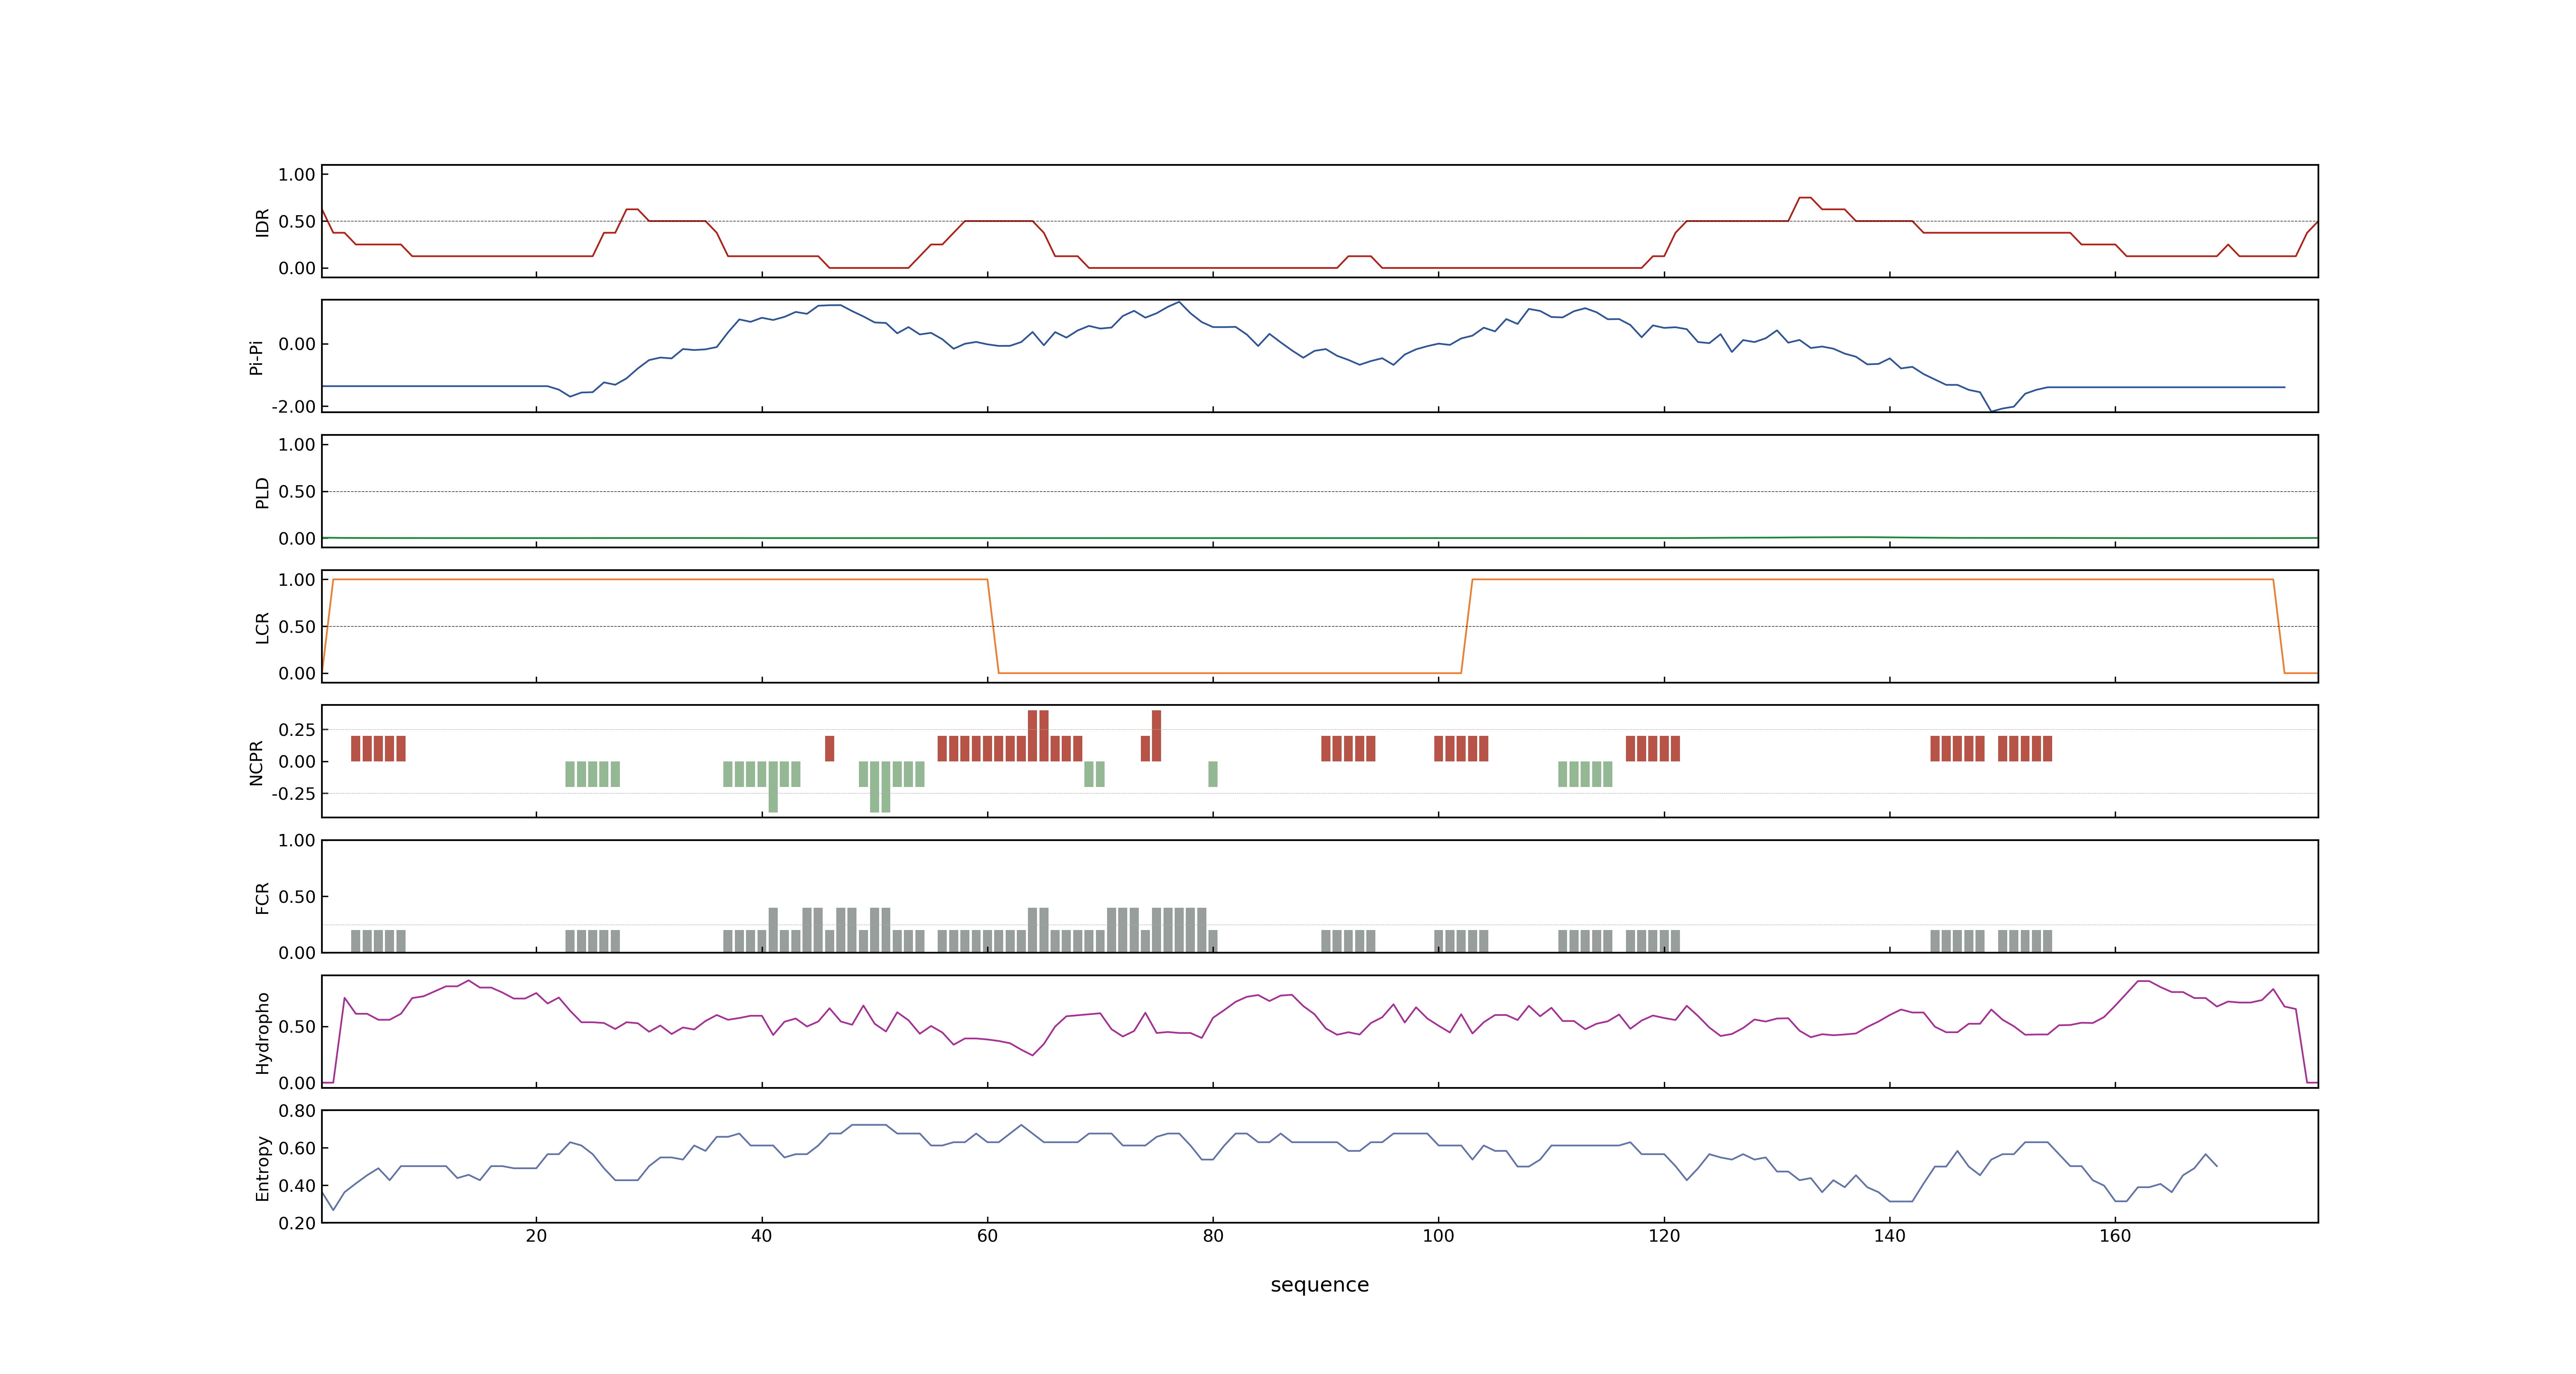Select the -2.00 tick in Pi-Pi panel

(293, 407)
